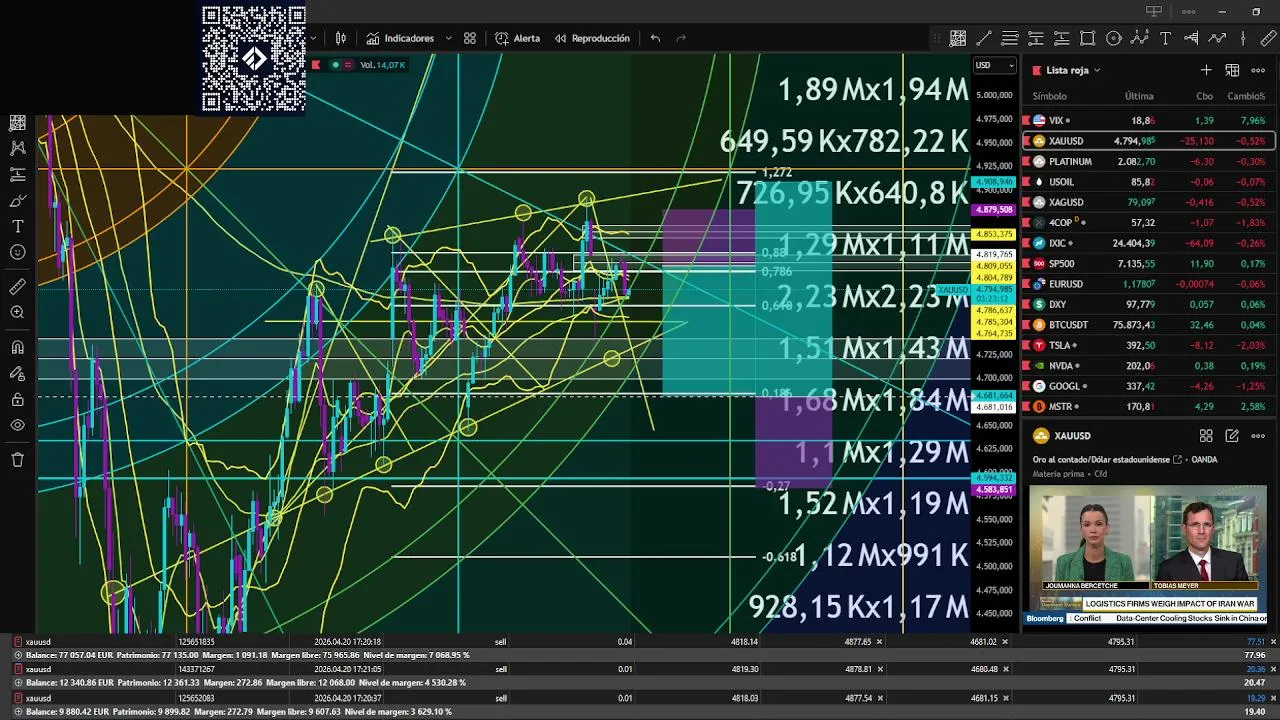
Task: Select the NVDA row in watchlist
Action: (1148, 366)
